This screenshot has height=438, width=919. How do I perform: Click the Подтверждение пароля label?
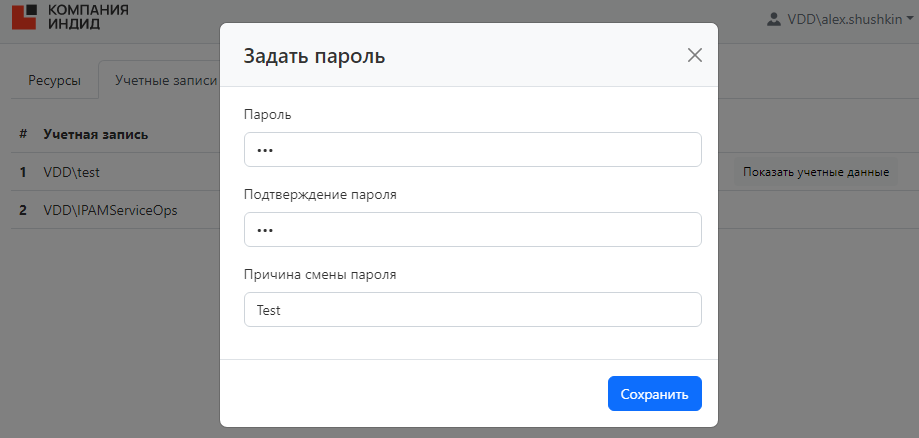tap(320, 194)
